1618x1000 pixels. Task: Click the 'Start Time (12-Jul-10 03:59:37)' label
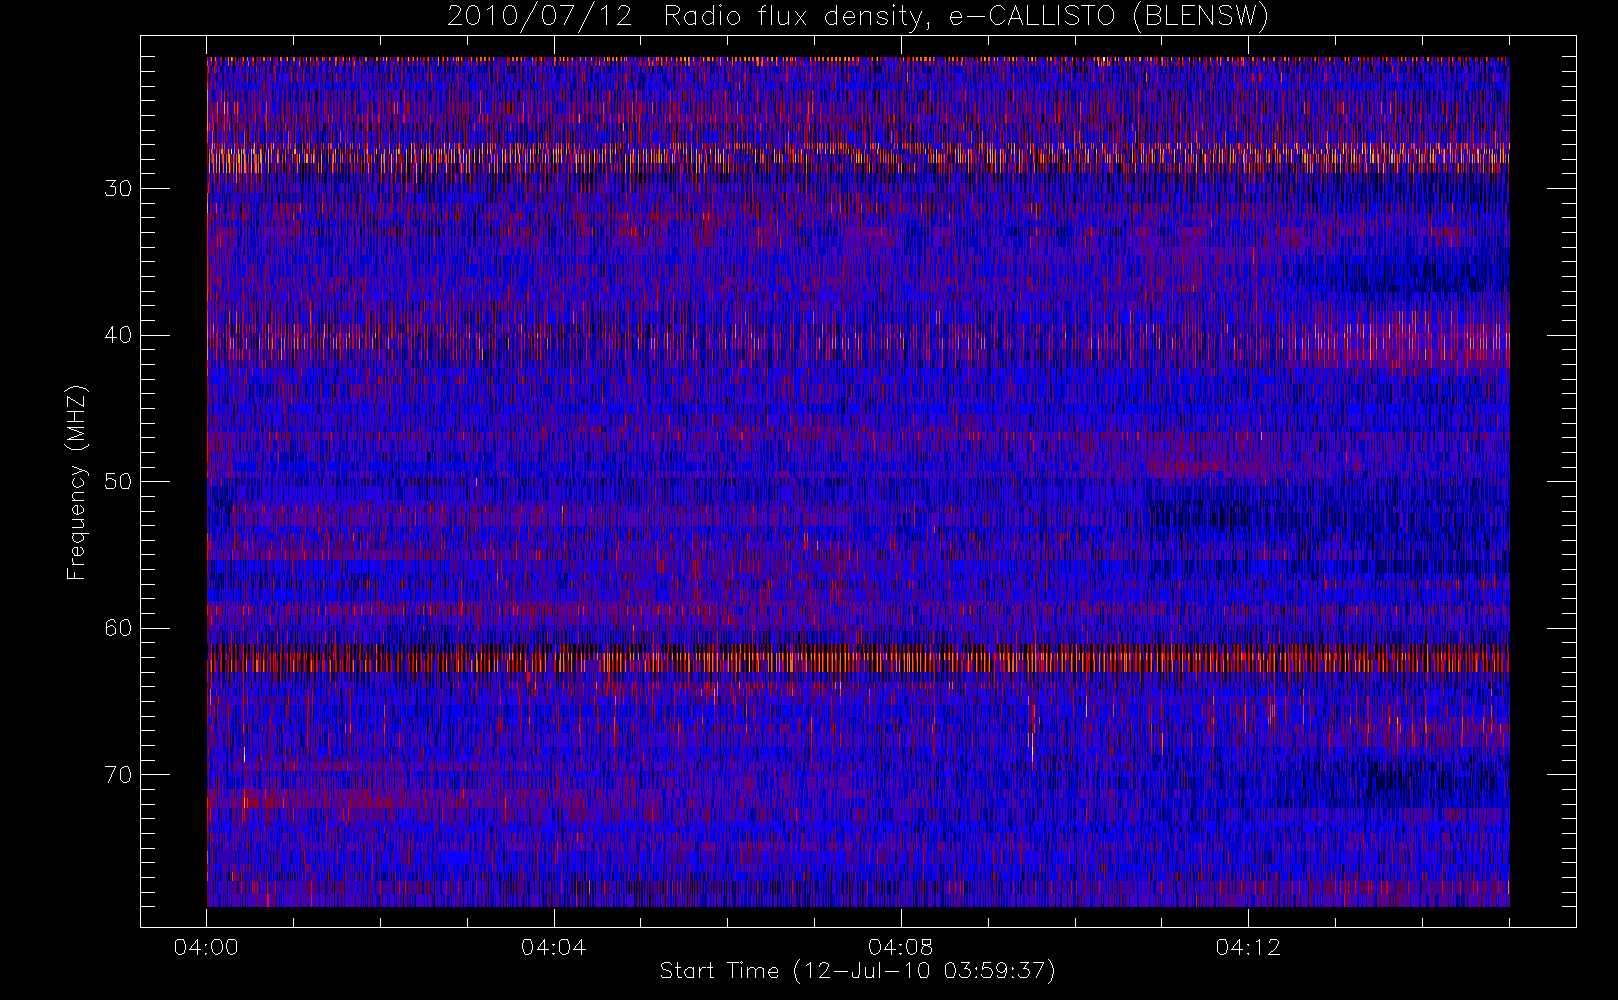858,971
